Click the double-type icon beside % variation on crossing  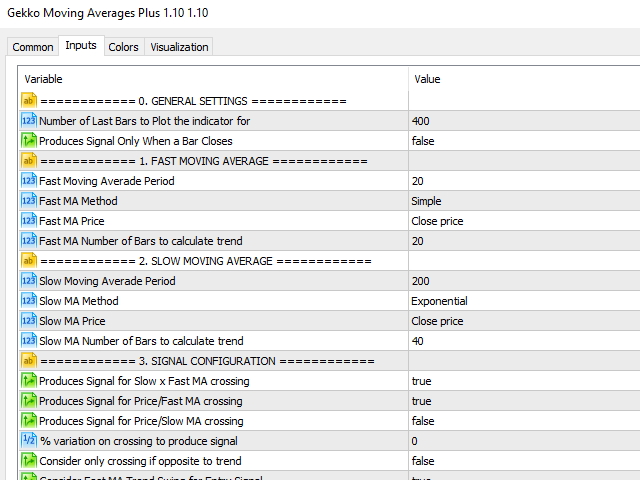tap(28, 441)
